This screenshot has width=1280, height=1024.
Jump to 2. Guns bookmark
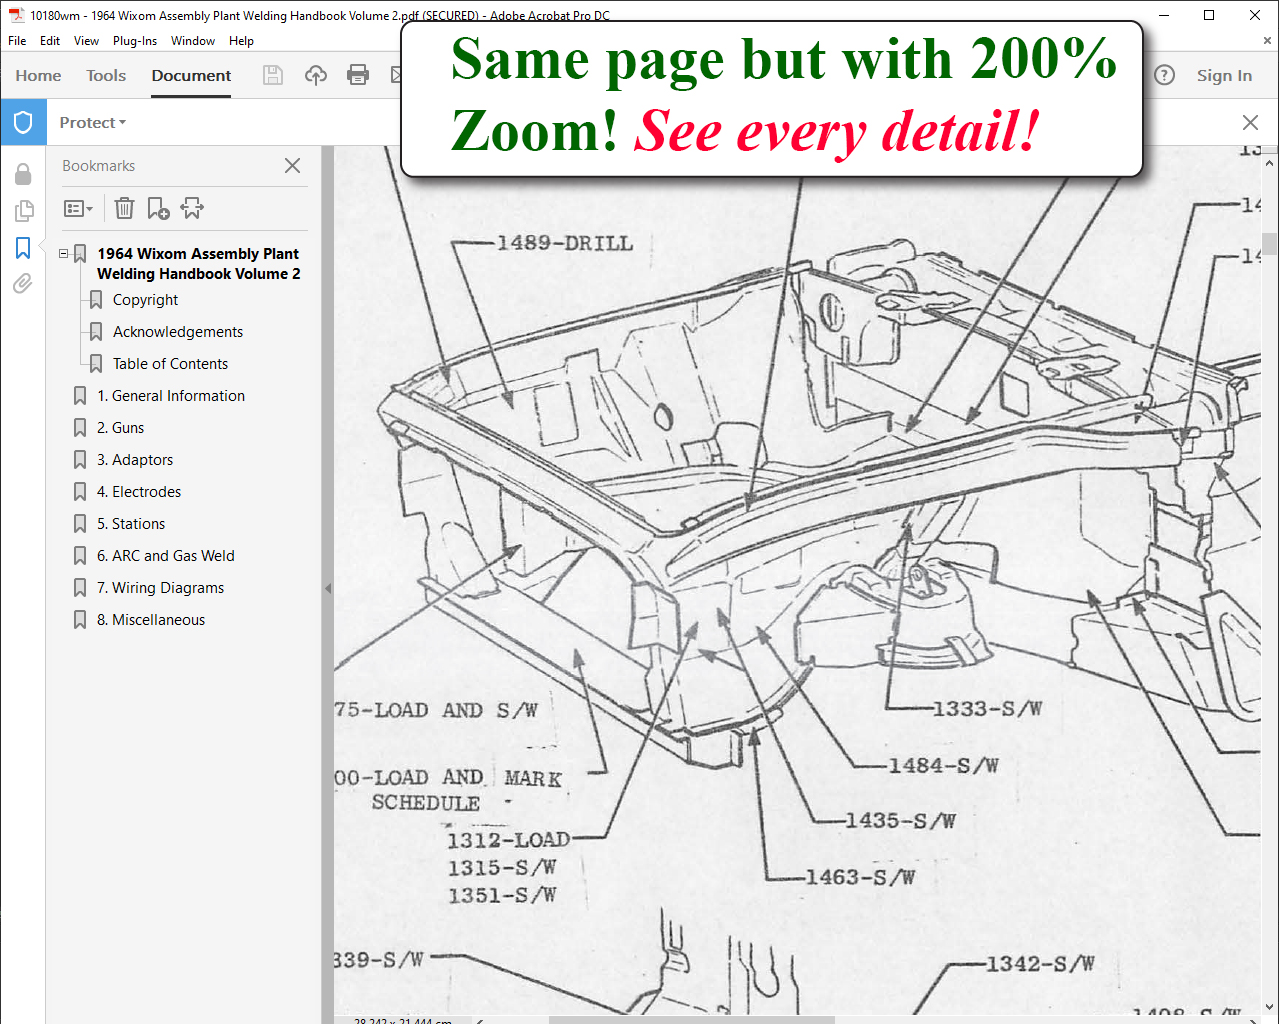(x=120, y=428)
